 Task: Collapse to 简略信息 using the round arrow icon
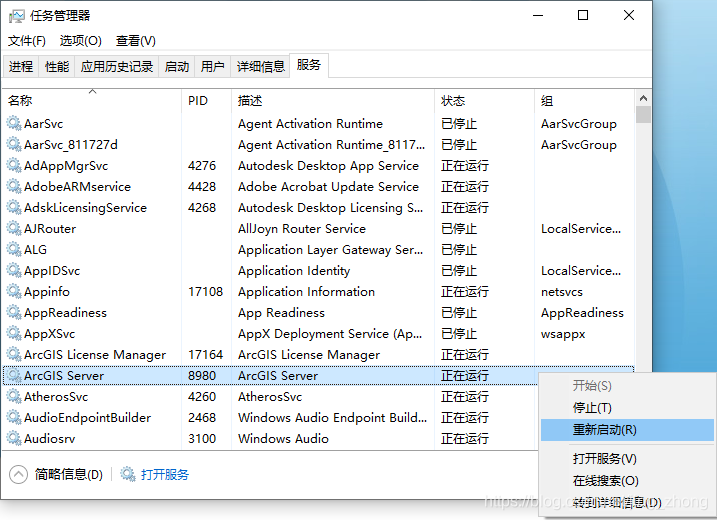click(x=18, y=474)
